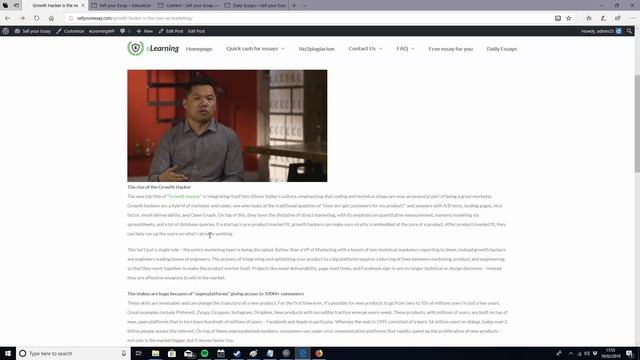640x360 pixels.
Task: Reload the page with Refresh icon
Action: [x=37, y=18]
